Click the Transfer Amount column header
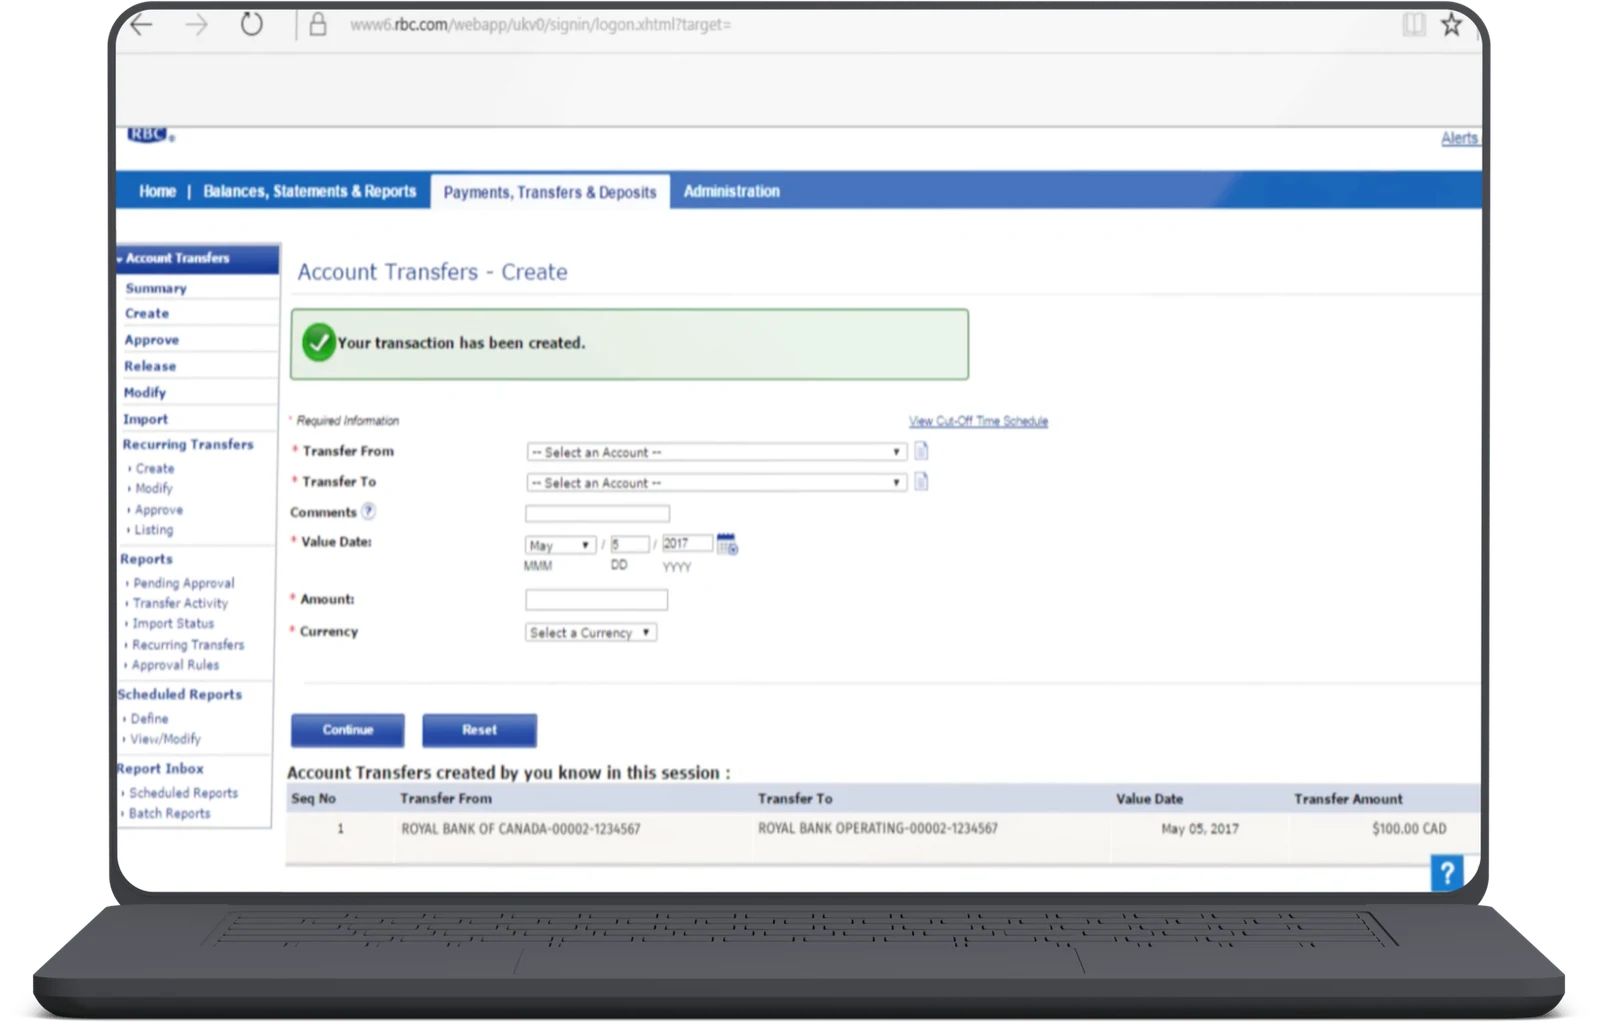 [1347, 799]
